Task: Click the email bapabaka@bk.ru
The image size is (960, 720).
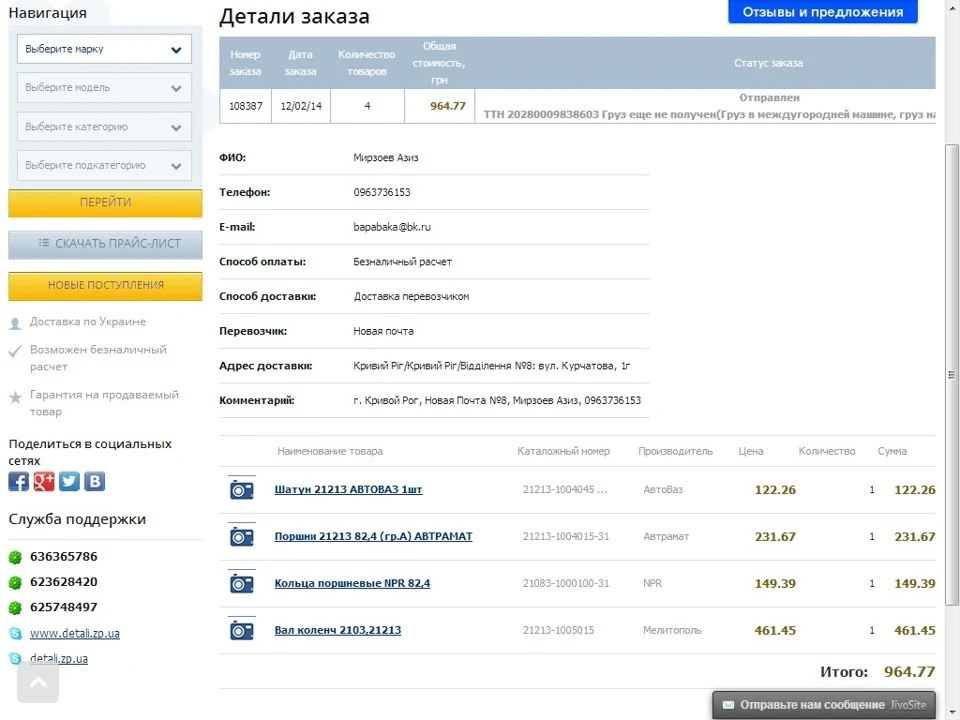Action: (x=392, y=227)
